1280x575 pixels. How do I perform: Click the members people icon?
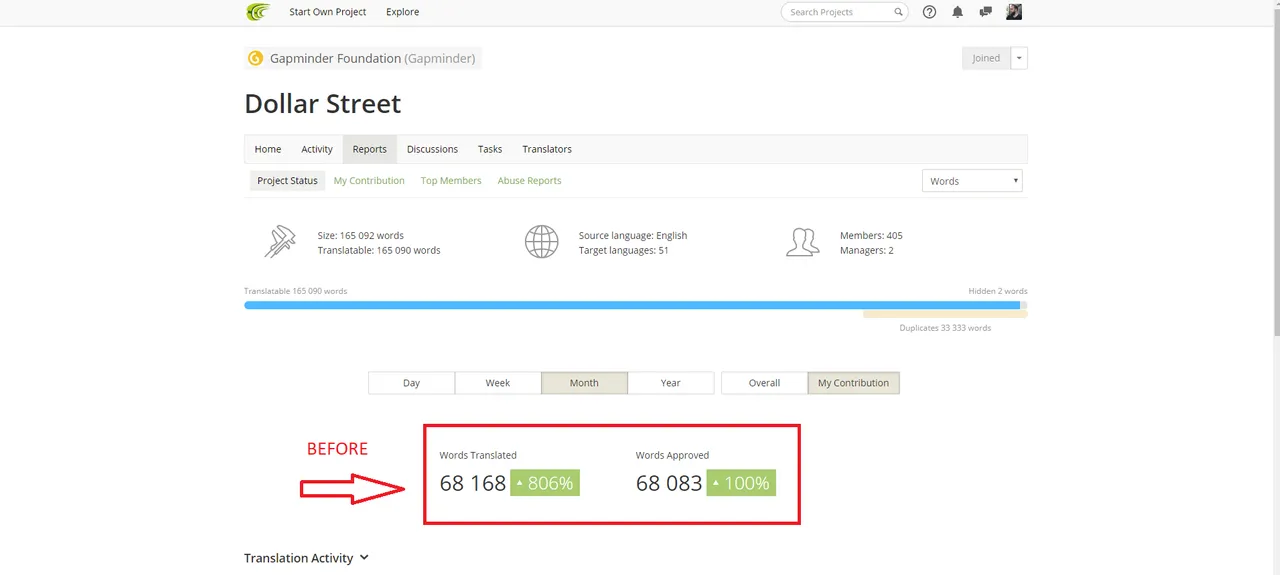pyautogui.click(x=803, y=242)
